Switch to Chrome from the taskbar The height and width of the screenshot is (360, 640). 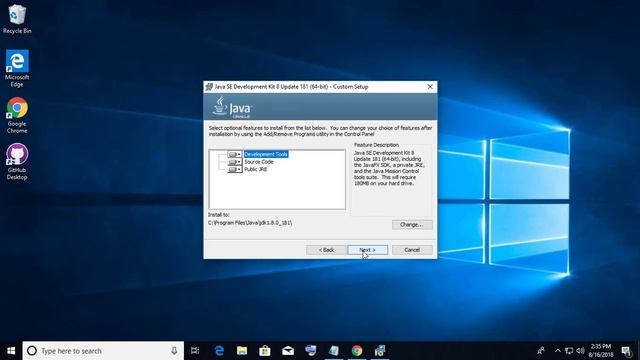click(357, 351)
